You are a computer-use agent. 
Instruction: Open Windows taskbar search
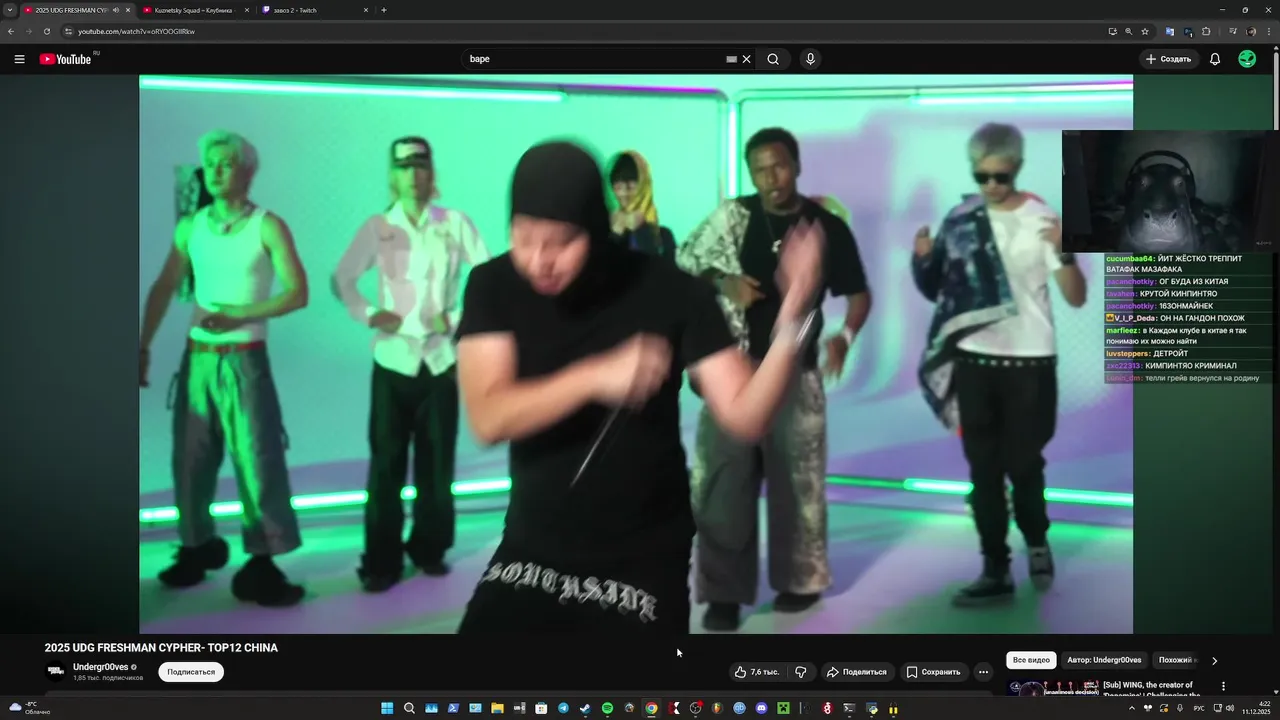409,708
